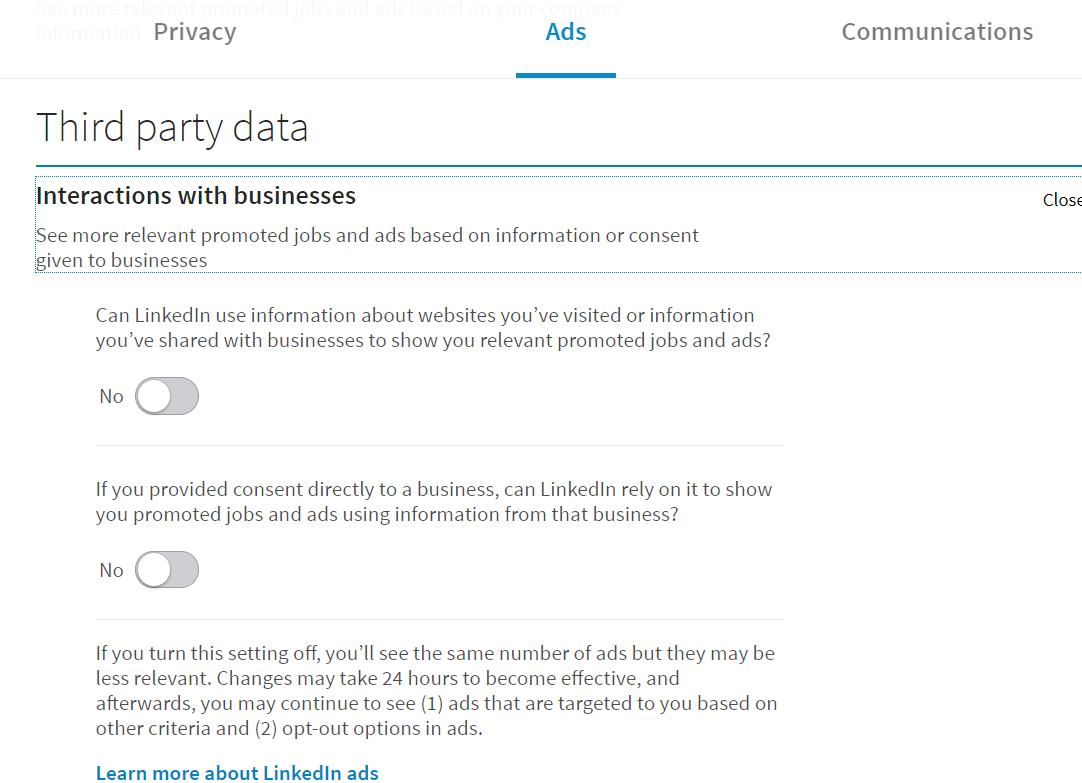Click the If you provided consent question text

click(x=433, y=502)
